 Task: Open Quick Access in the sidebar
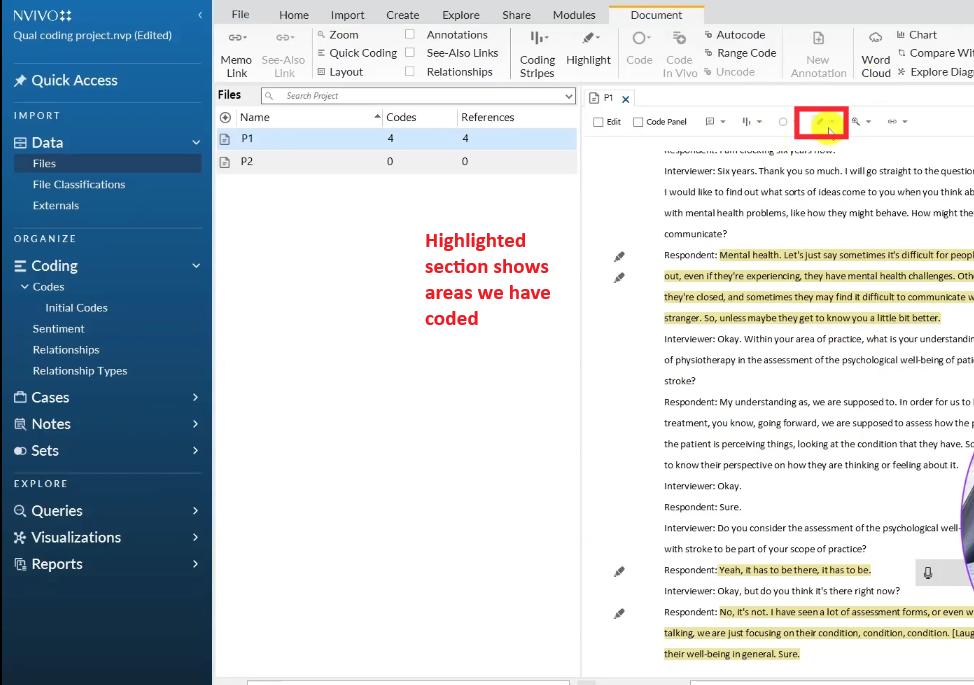[74, 80]
